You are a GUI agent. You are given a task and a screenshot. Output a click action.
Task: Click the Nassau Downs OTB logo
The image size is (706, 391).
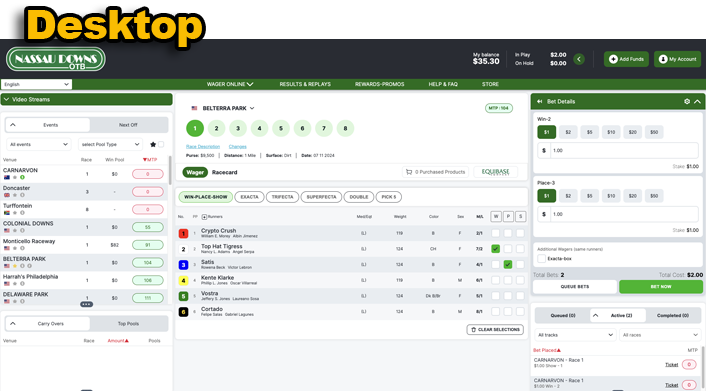point(56,59)
